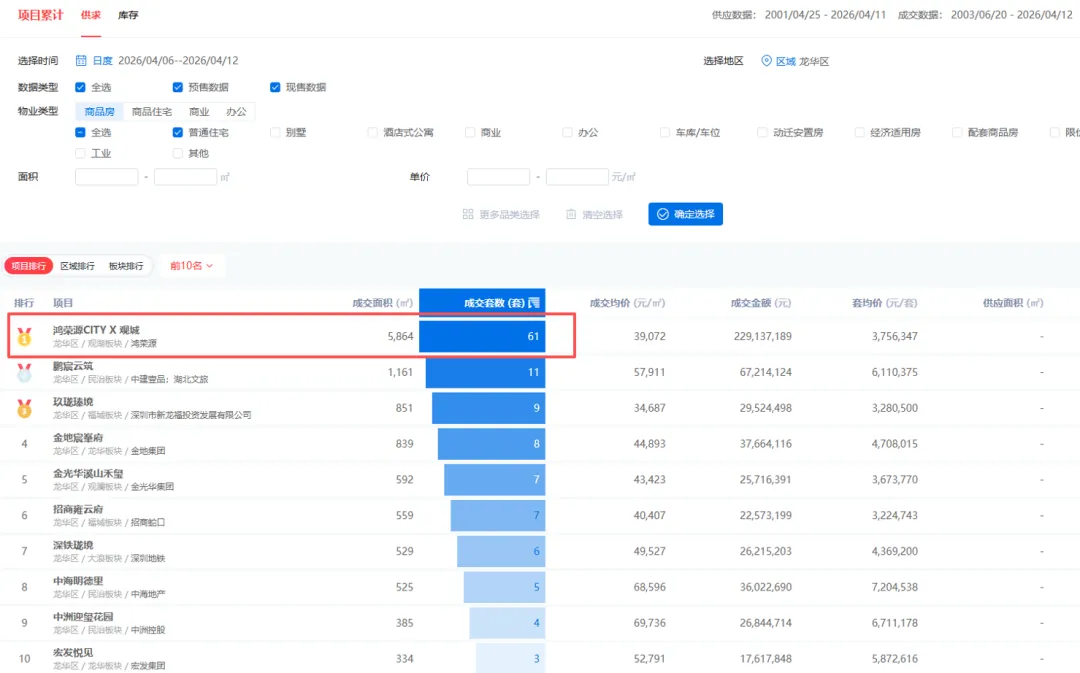
Task: Sort by 成交金额 column header
Action: (761, 303)
